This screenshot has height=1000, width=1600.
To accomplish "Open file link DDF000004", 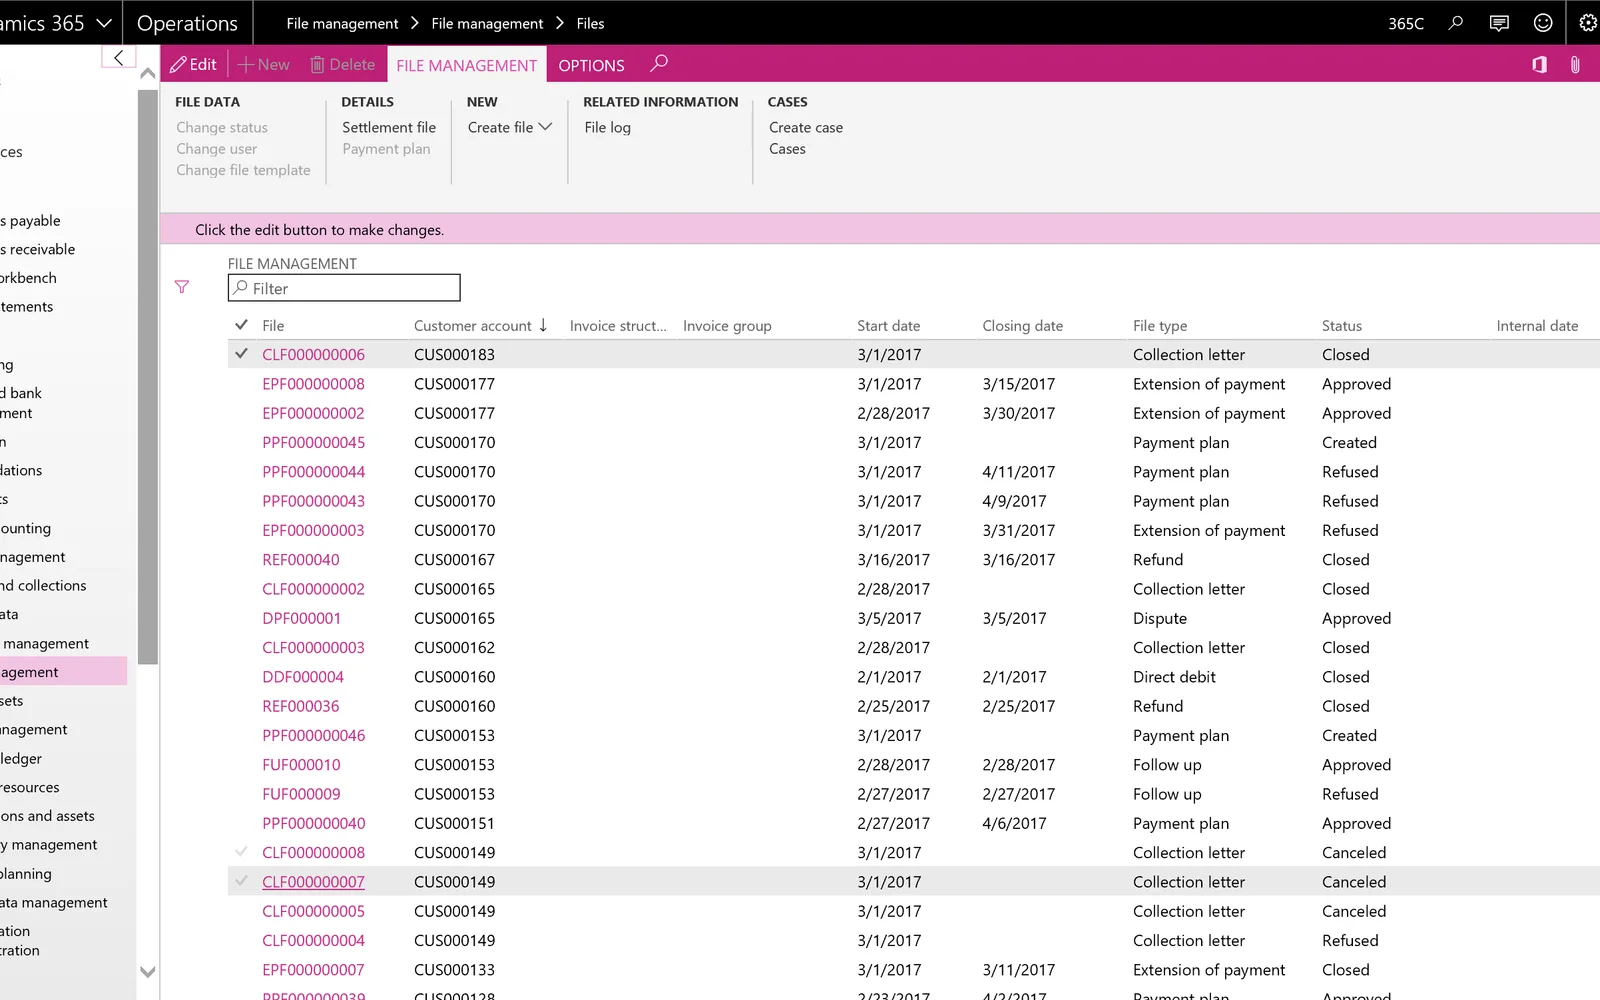I will (303, 677).
